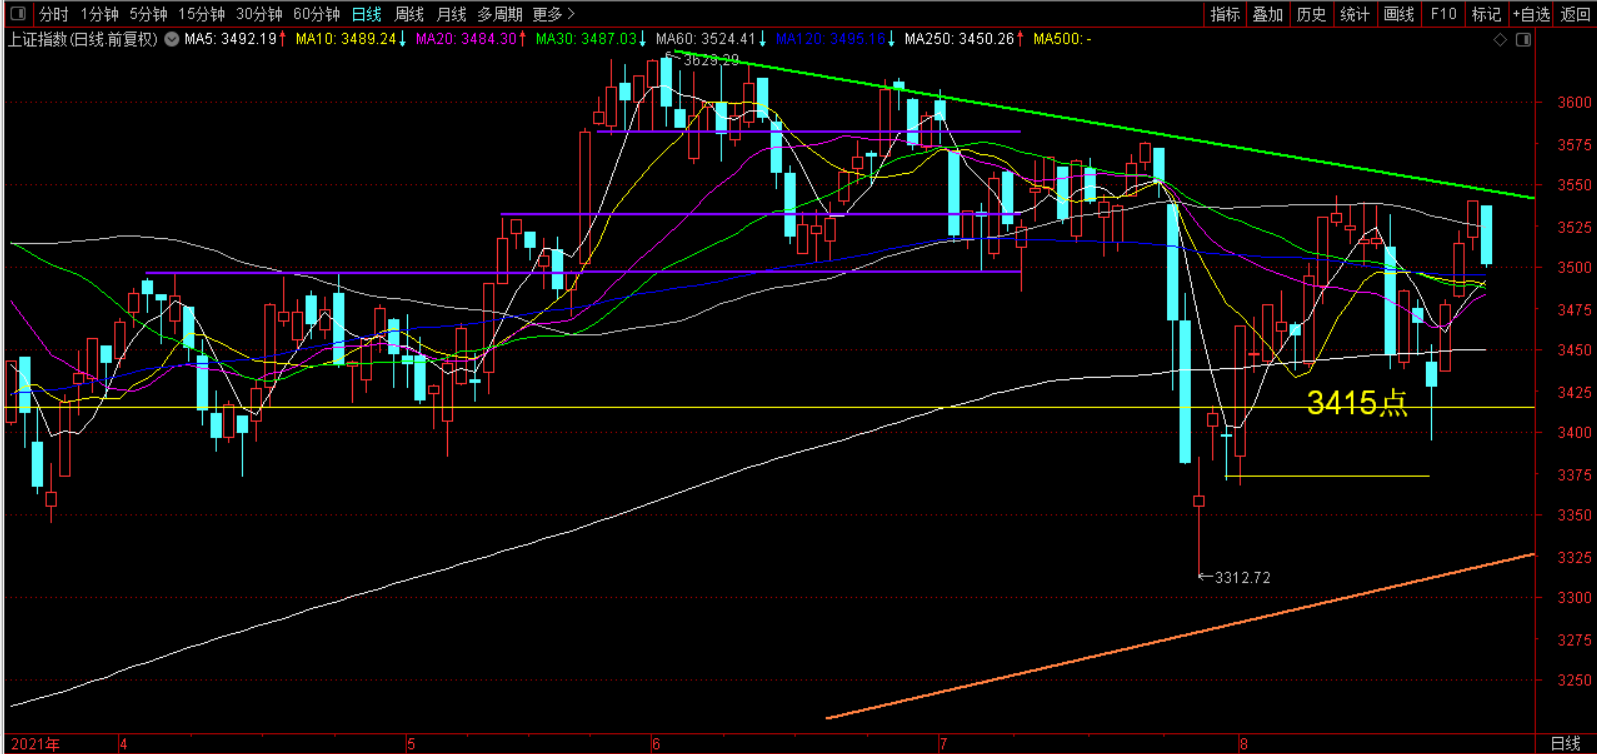Click the 标记 mark button

click(1487, 14)
